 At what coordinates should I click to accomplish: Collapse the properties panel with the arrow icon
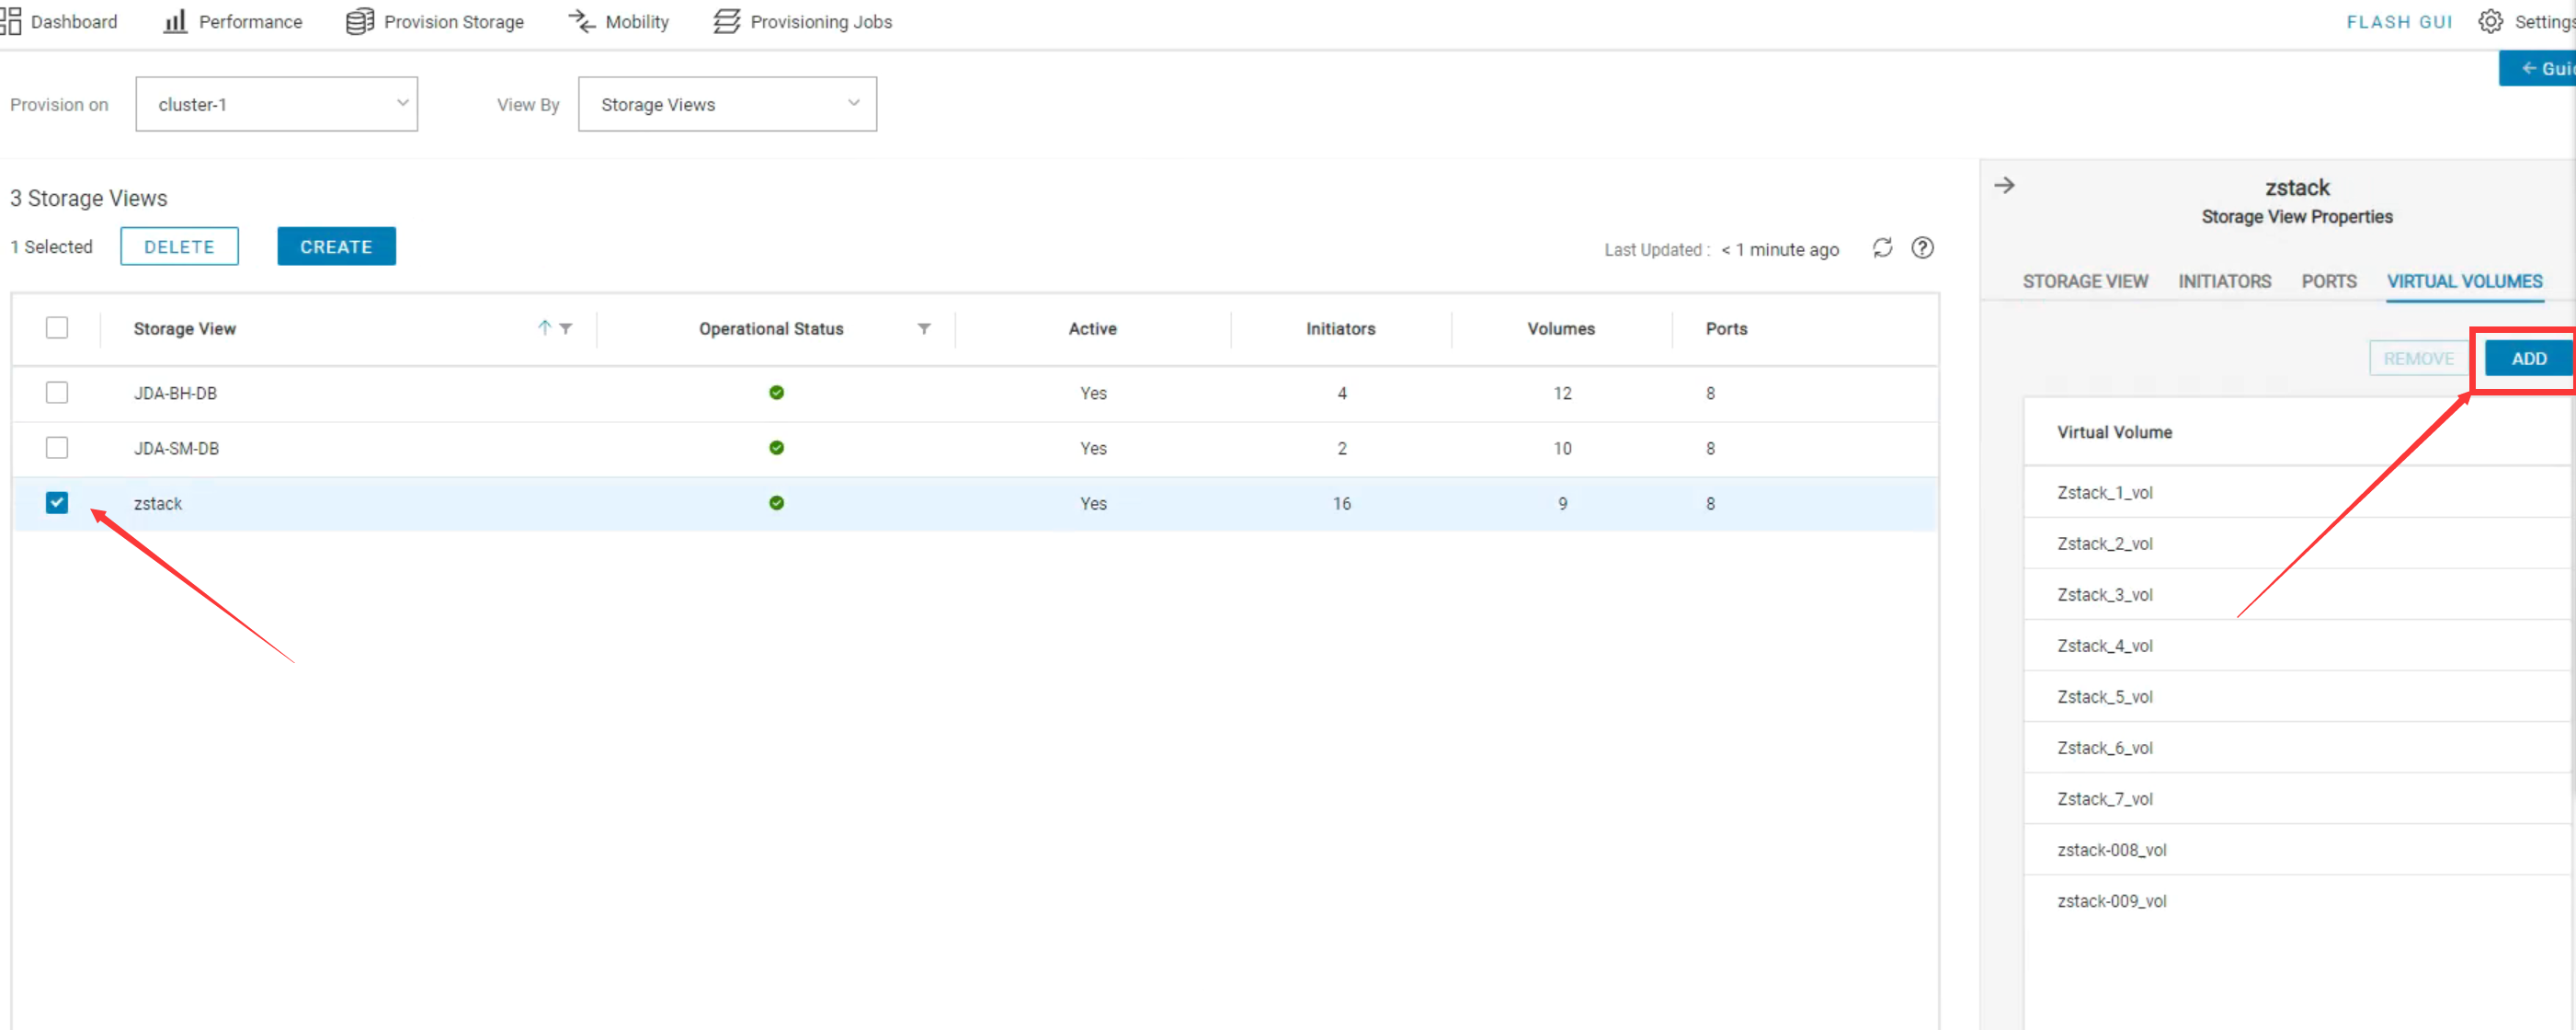(2004, 185)
